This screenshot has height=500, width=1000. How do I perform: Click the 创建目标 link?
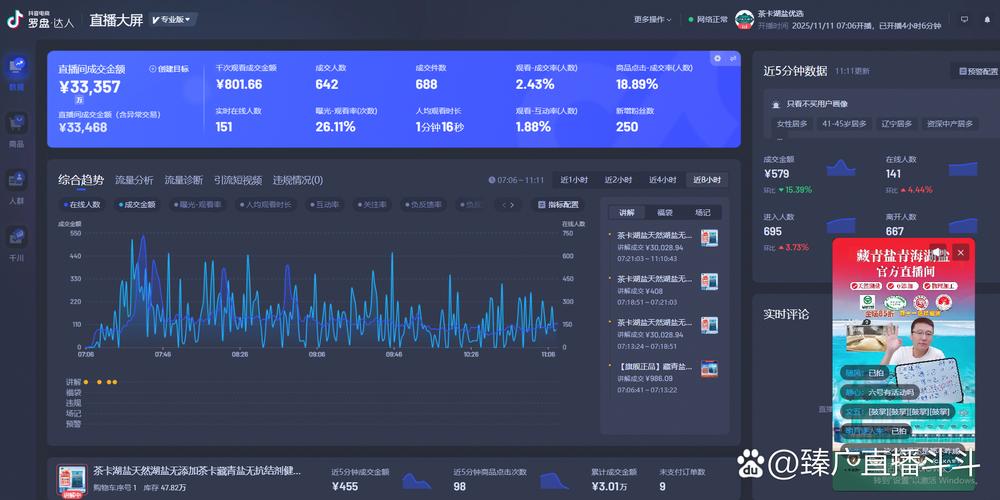[x=169, y=69]
